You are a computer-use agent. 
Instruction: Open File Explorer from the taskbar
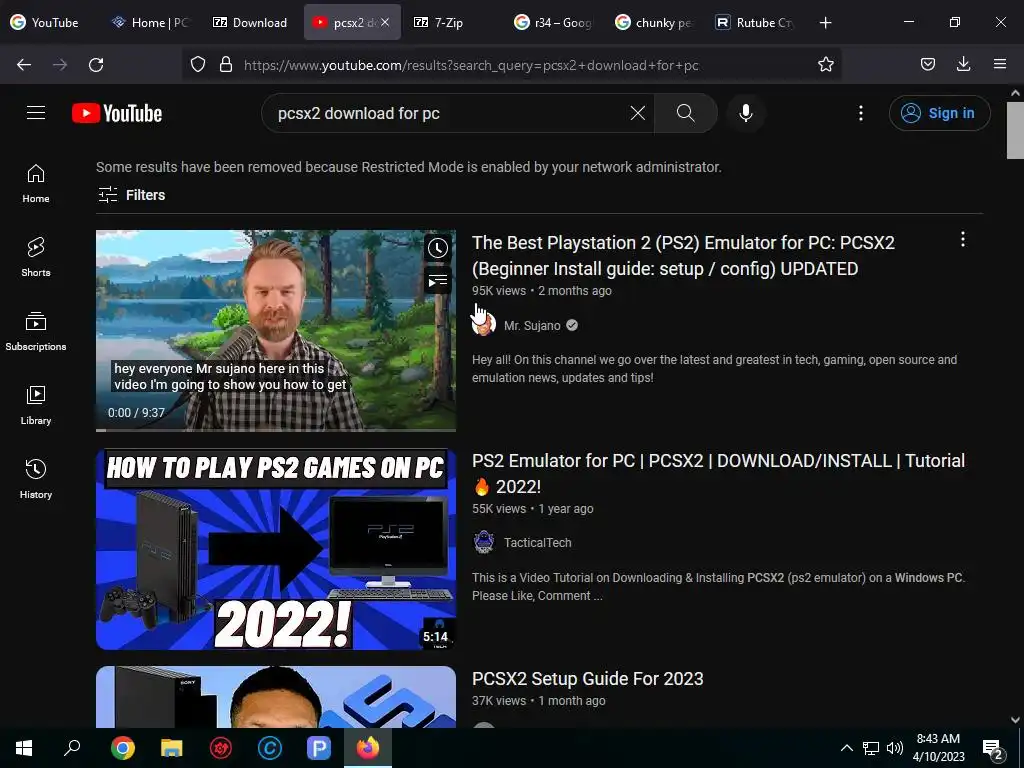(x=172, y=748)
